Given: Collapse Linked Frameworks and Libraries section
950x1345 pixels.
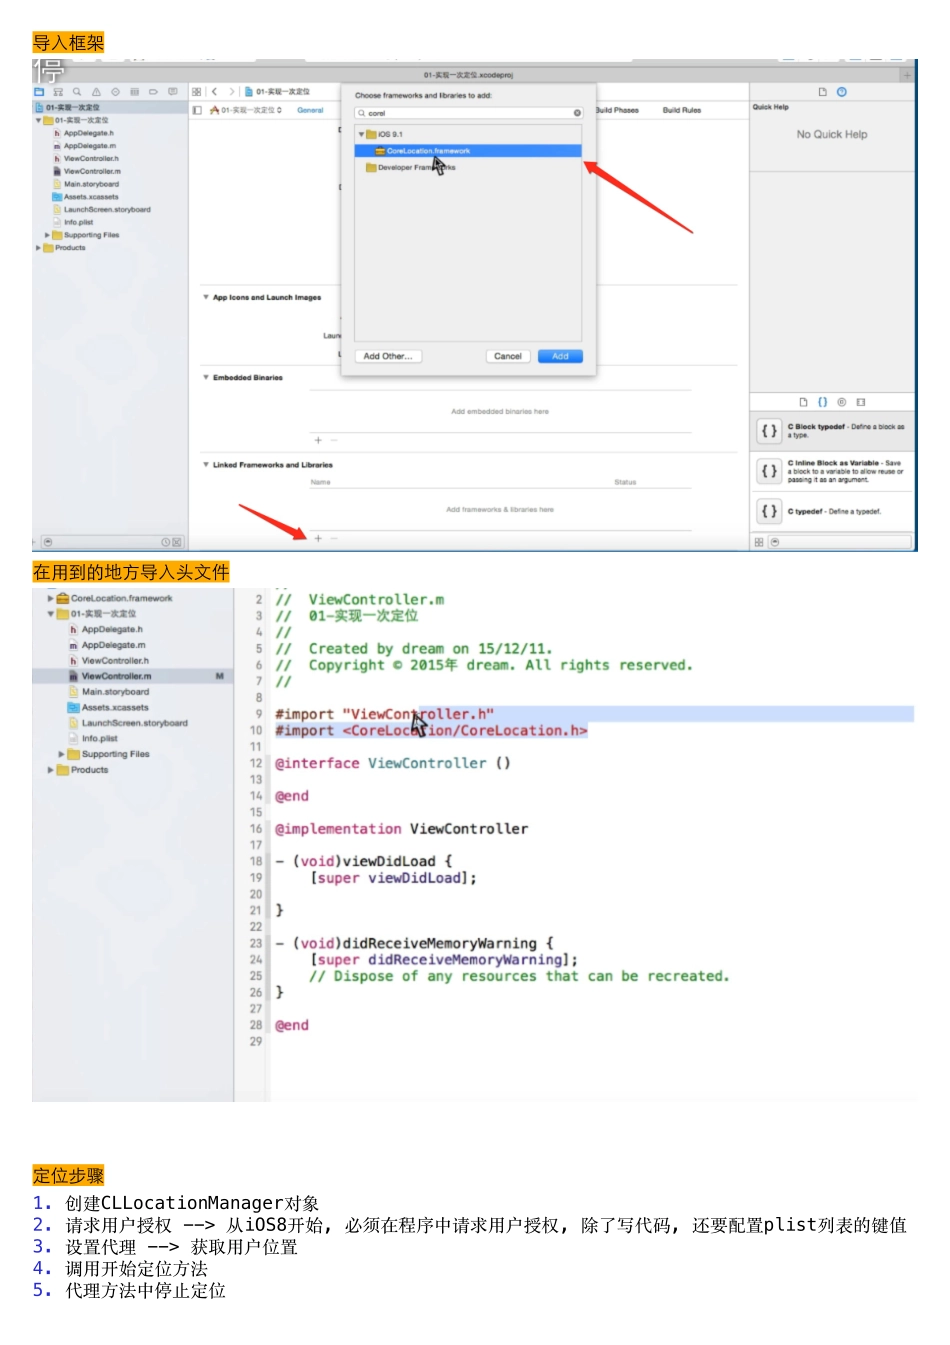Looking at the screenshot, I should pos(206,465).
